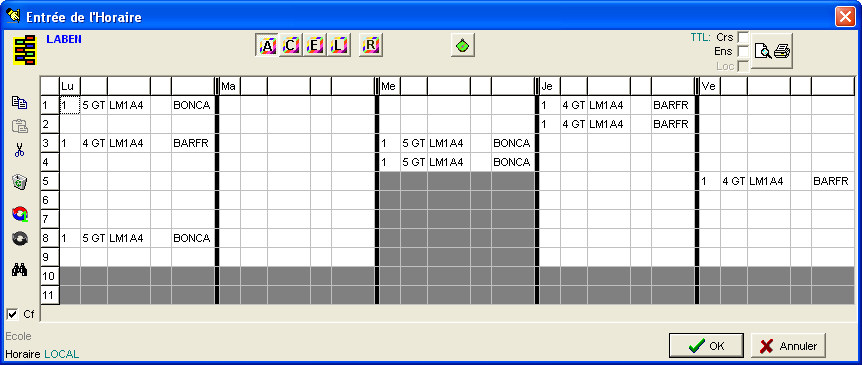Click the LOCAL text beside Horaire
Screen dimensions: 862x365
[62, 355]
